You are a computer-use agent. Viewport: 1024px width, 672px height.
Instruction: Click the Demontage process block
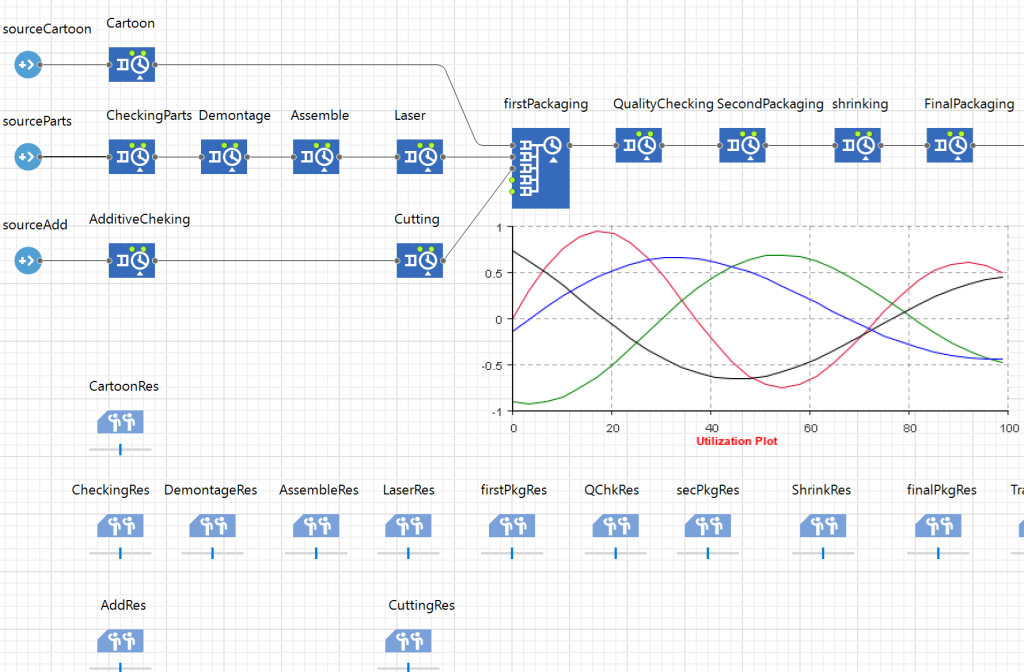pos(224,157)
